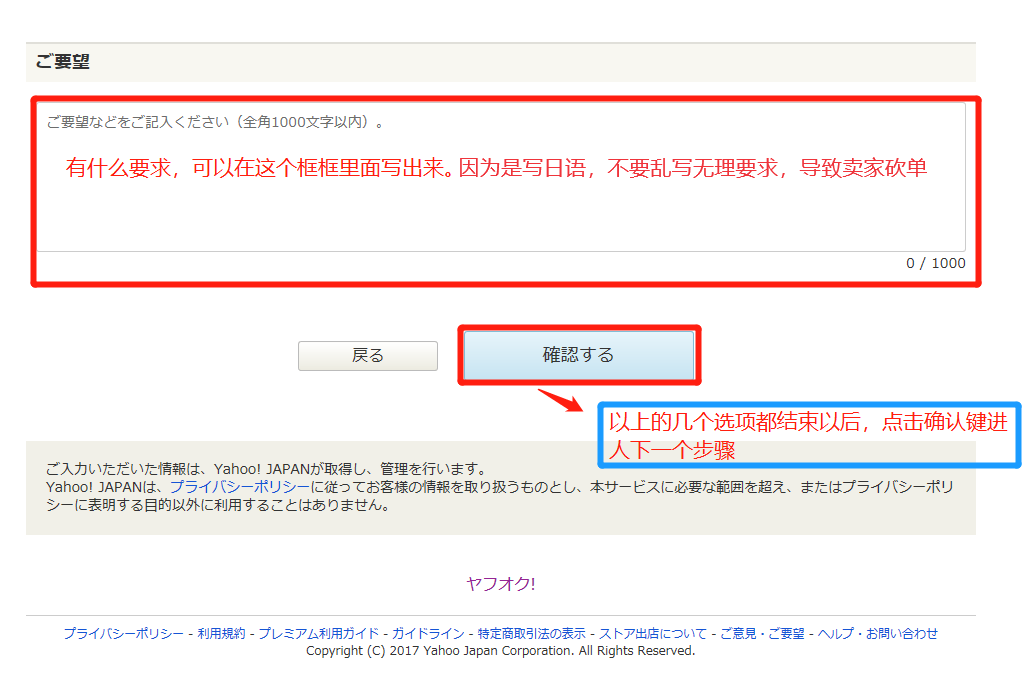Viewport: 1026px width, 675px height.
Task: Click the Yahoo Japan copyright text
Action: tap(500, 650)
